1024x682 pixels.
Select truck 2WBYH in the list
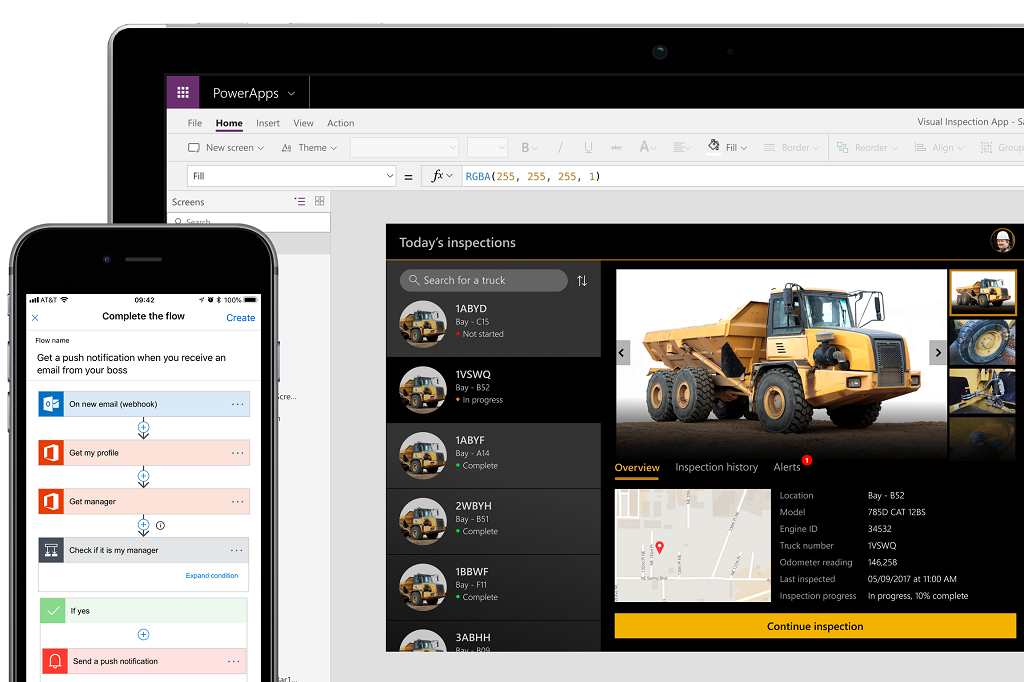pos(494,522)
